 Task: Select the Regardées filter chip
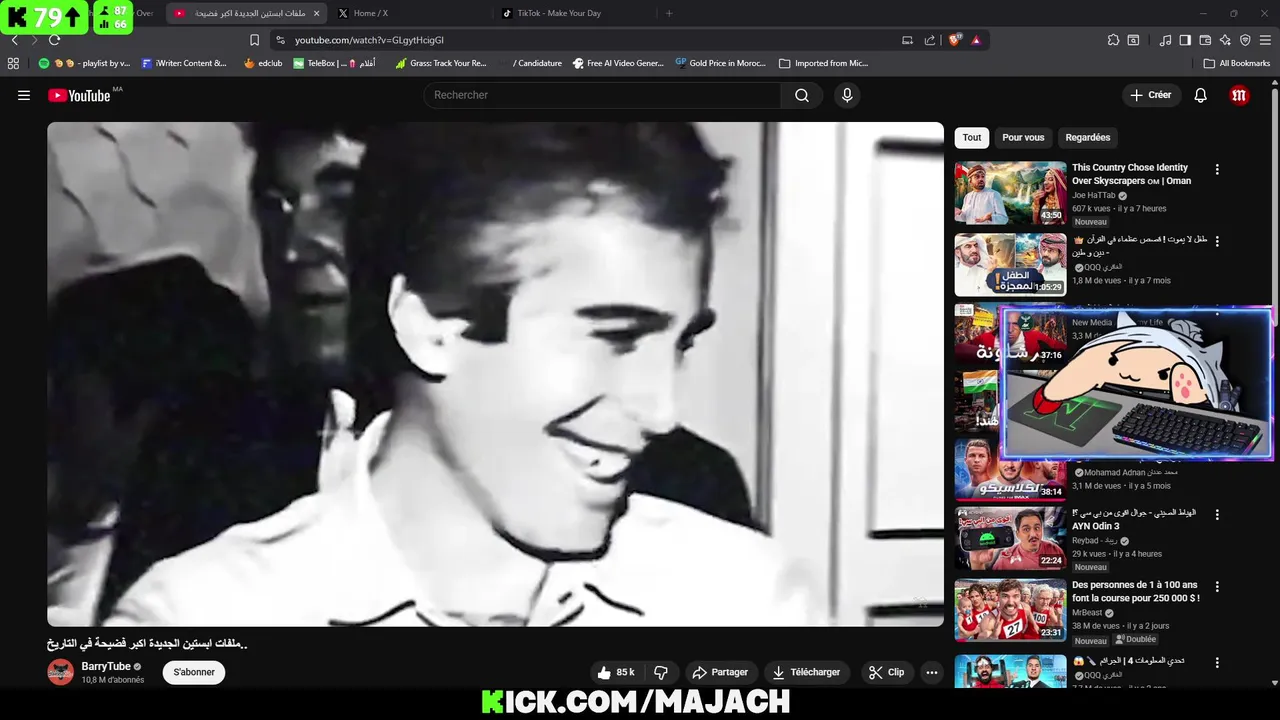click(1088, 137)
